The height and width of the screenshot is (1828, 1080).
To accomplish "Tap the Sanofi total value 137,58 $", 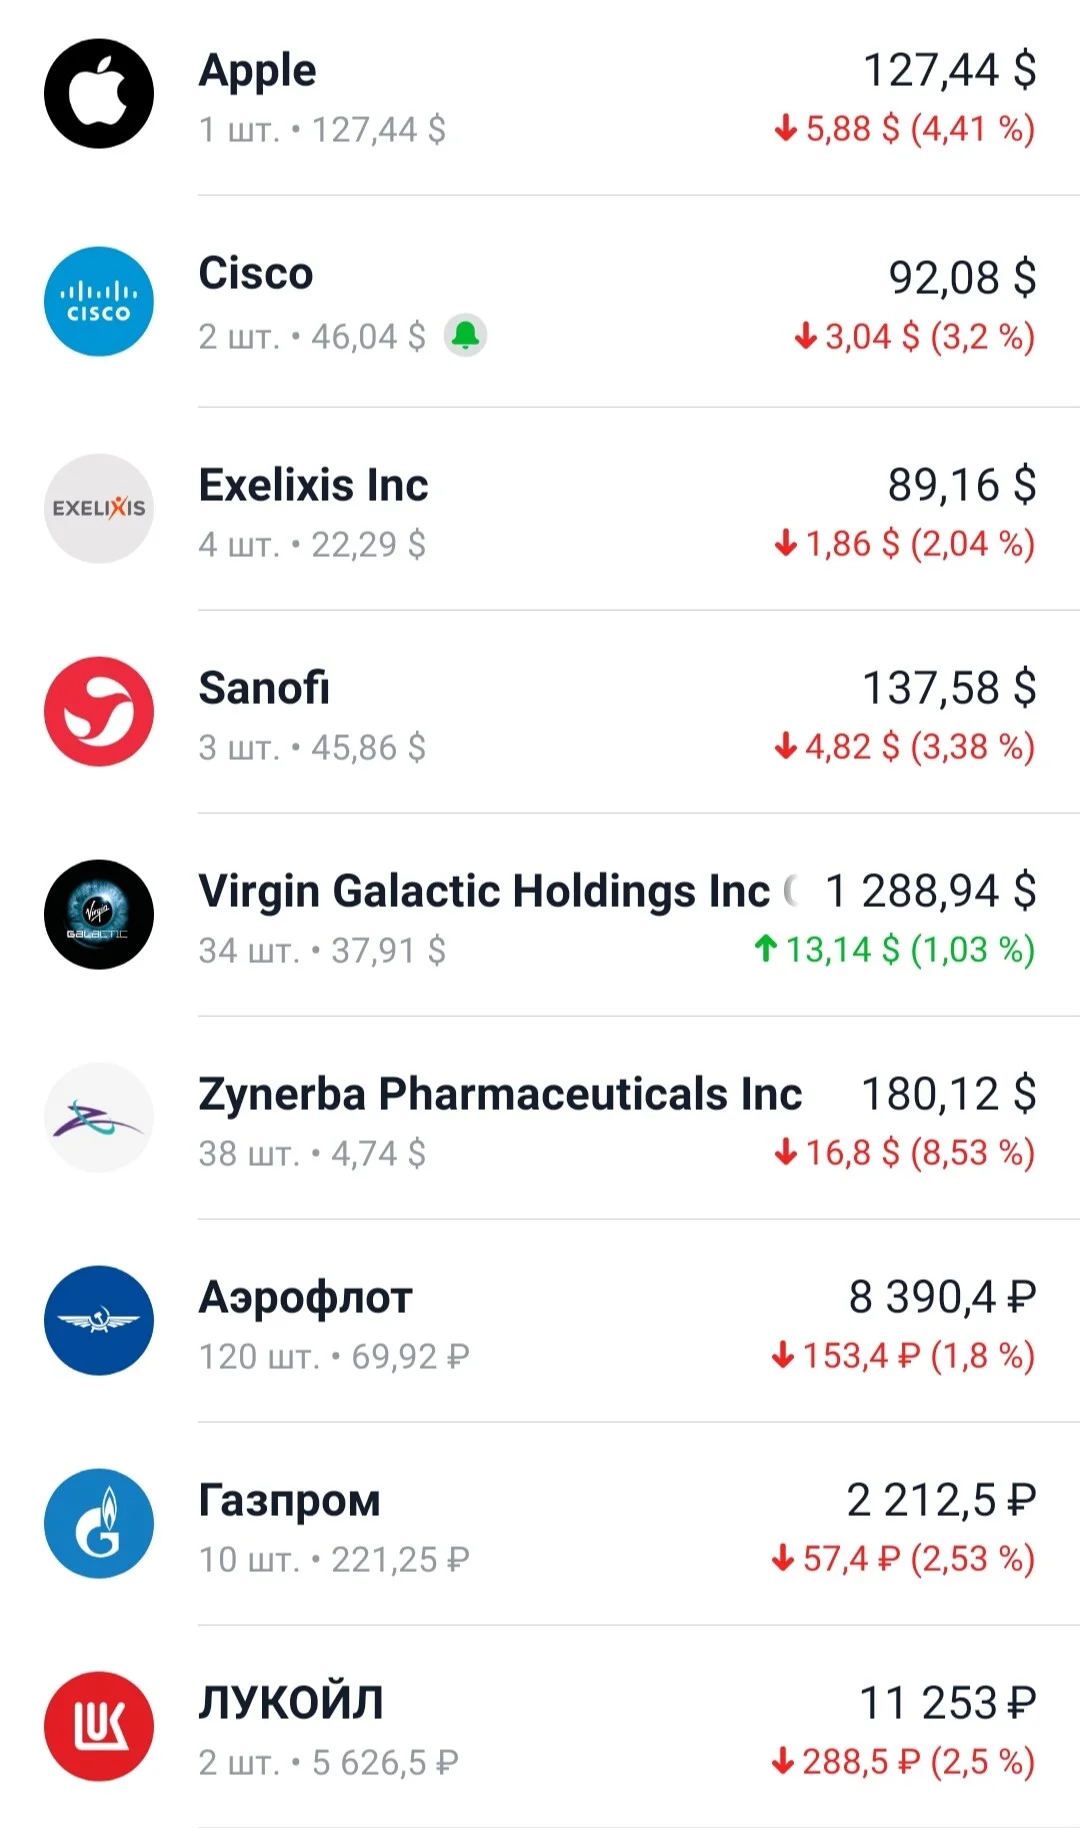I will (x=949, y=688).
